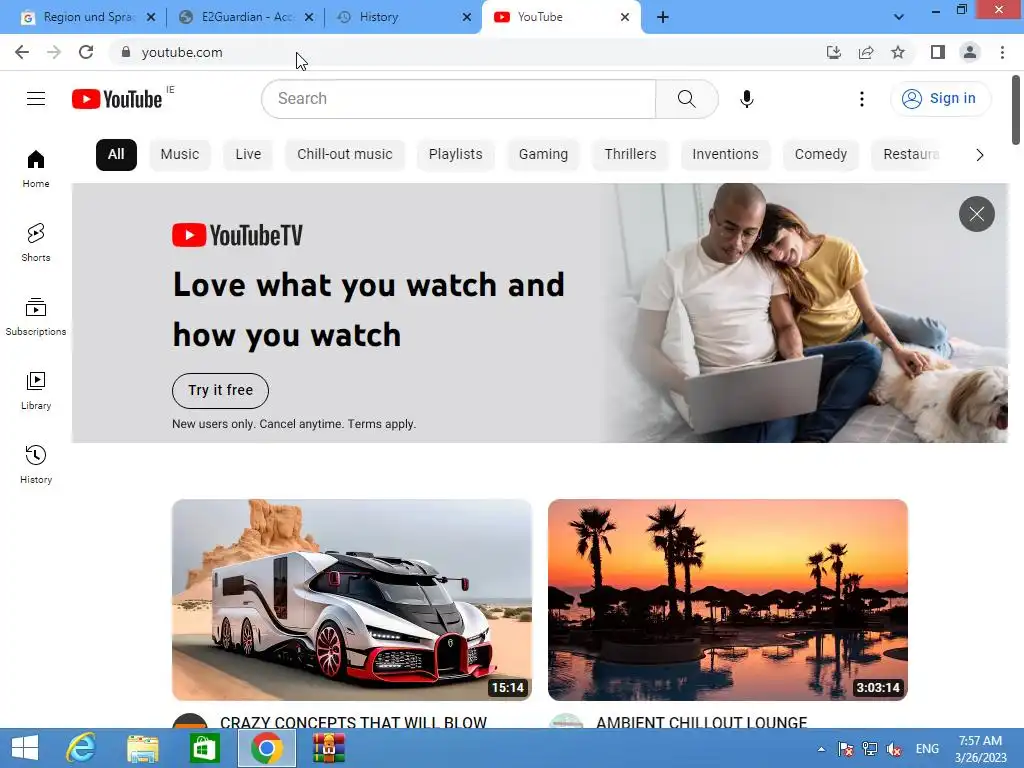Go forward in the browser

(x=54, y=52)
